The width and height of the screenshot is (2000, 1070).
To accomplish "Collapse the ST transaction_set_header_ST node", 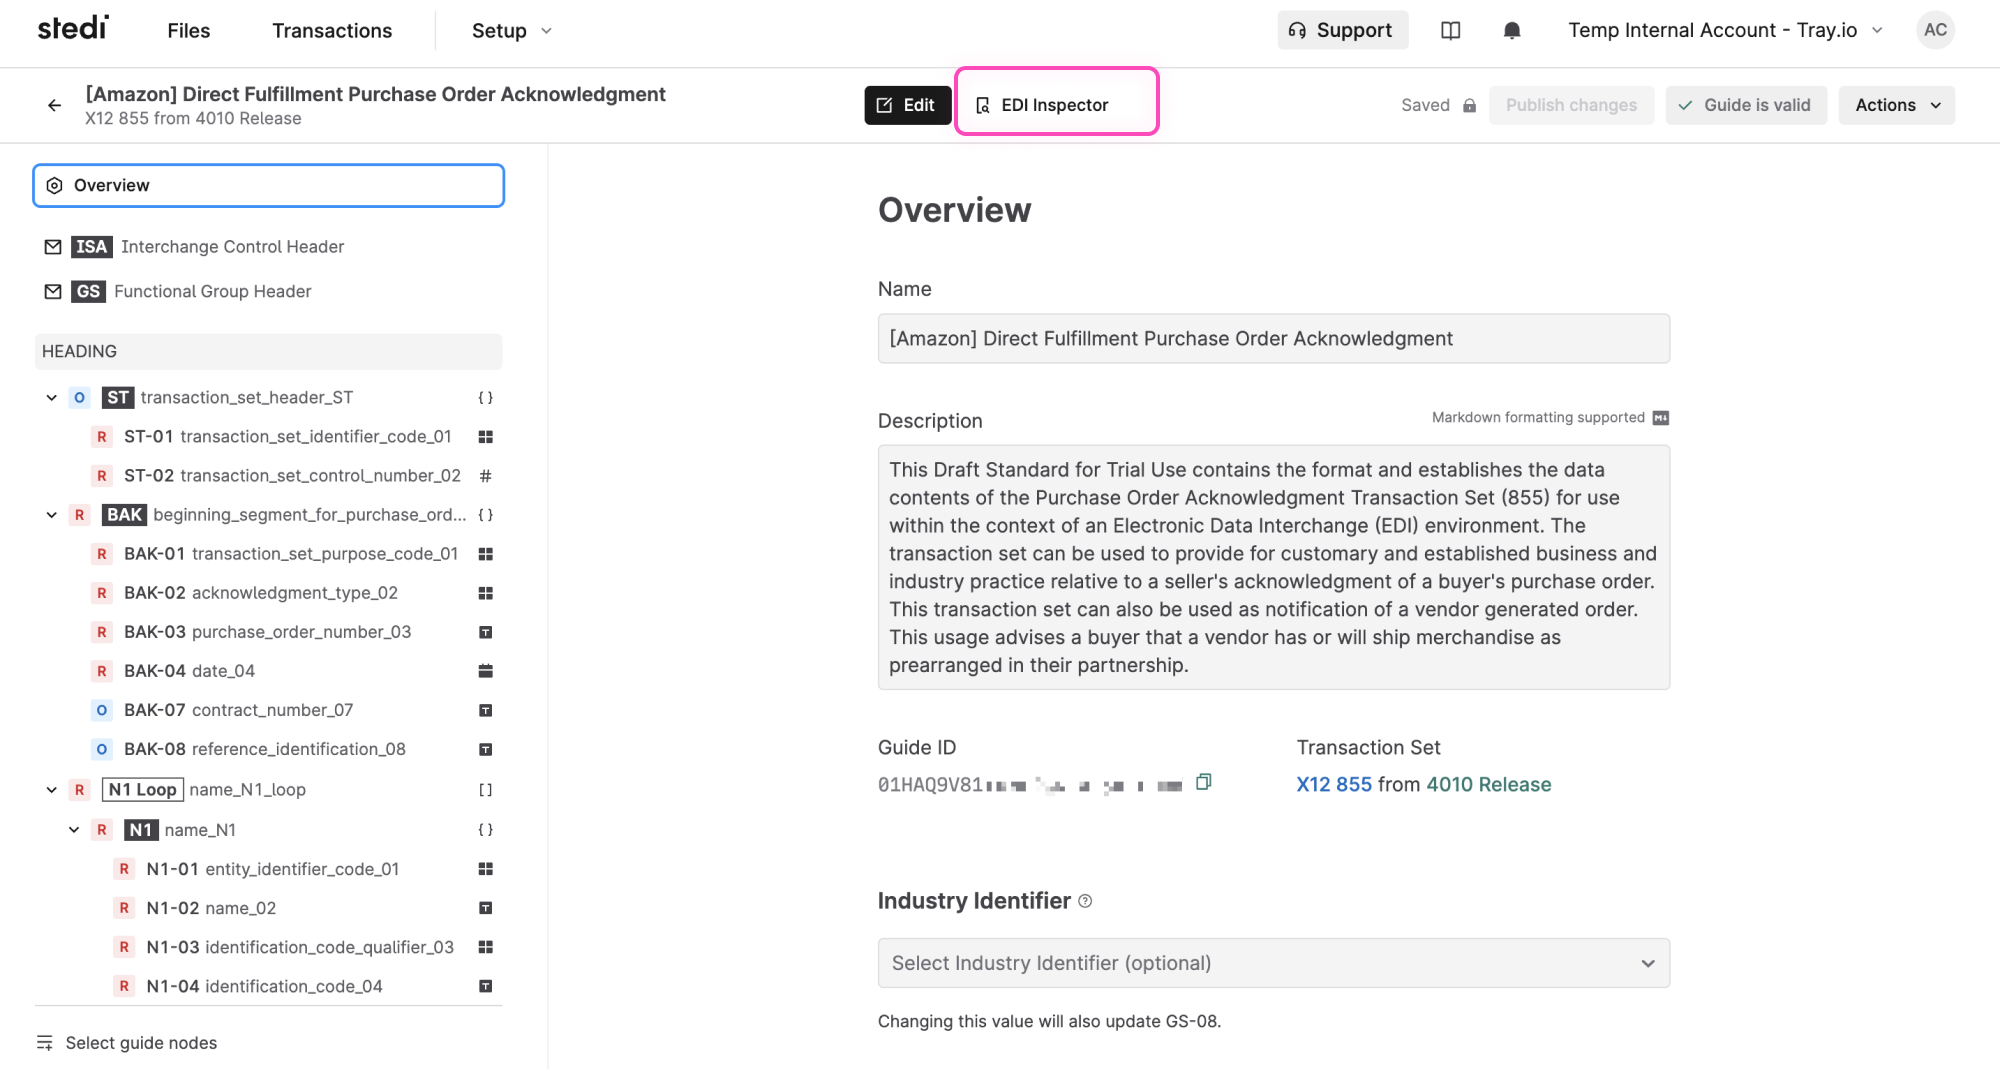I will click(x=52, y=398).
